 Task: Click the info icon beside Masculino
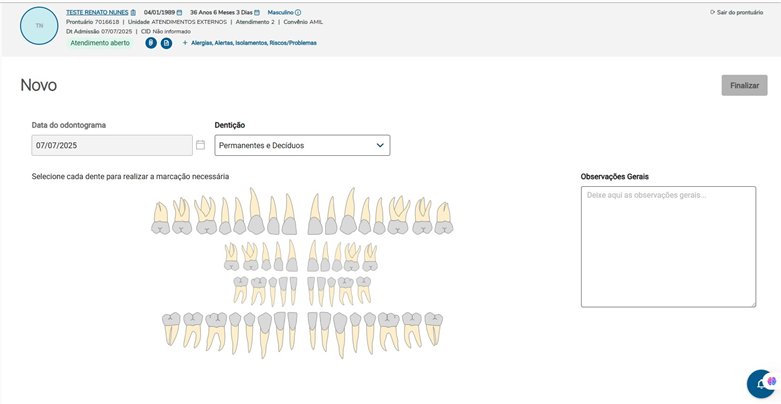(298, 12)
